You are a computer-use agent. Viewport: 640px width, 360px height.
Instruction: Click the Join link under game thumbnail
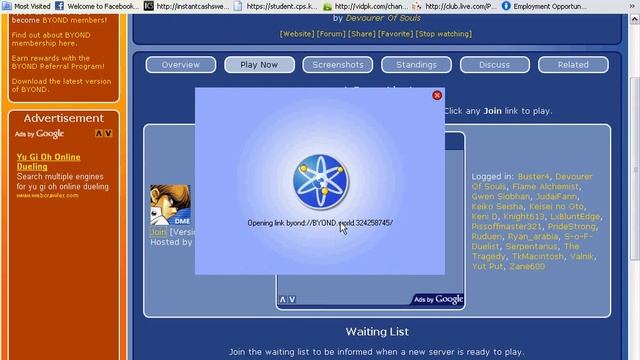(x=158, y=232)
